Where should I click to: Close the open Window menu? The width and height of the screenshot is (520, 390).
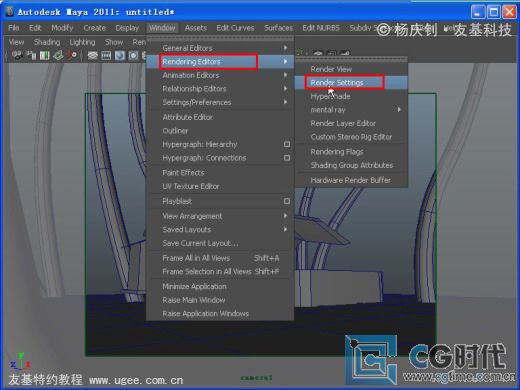point(162,28)
